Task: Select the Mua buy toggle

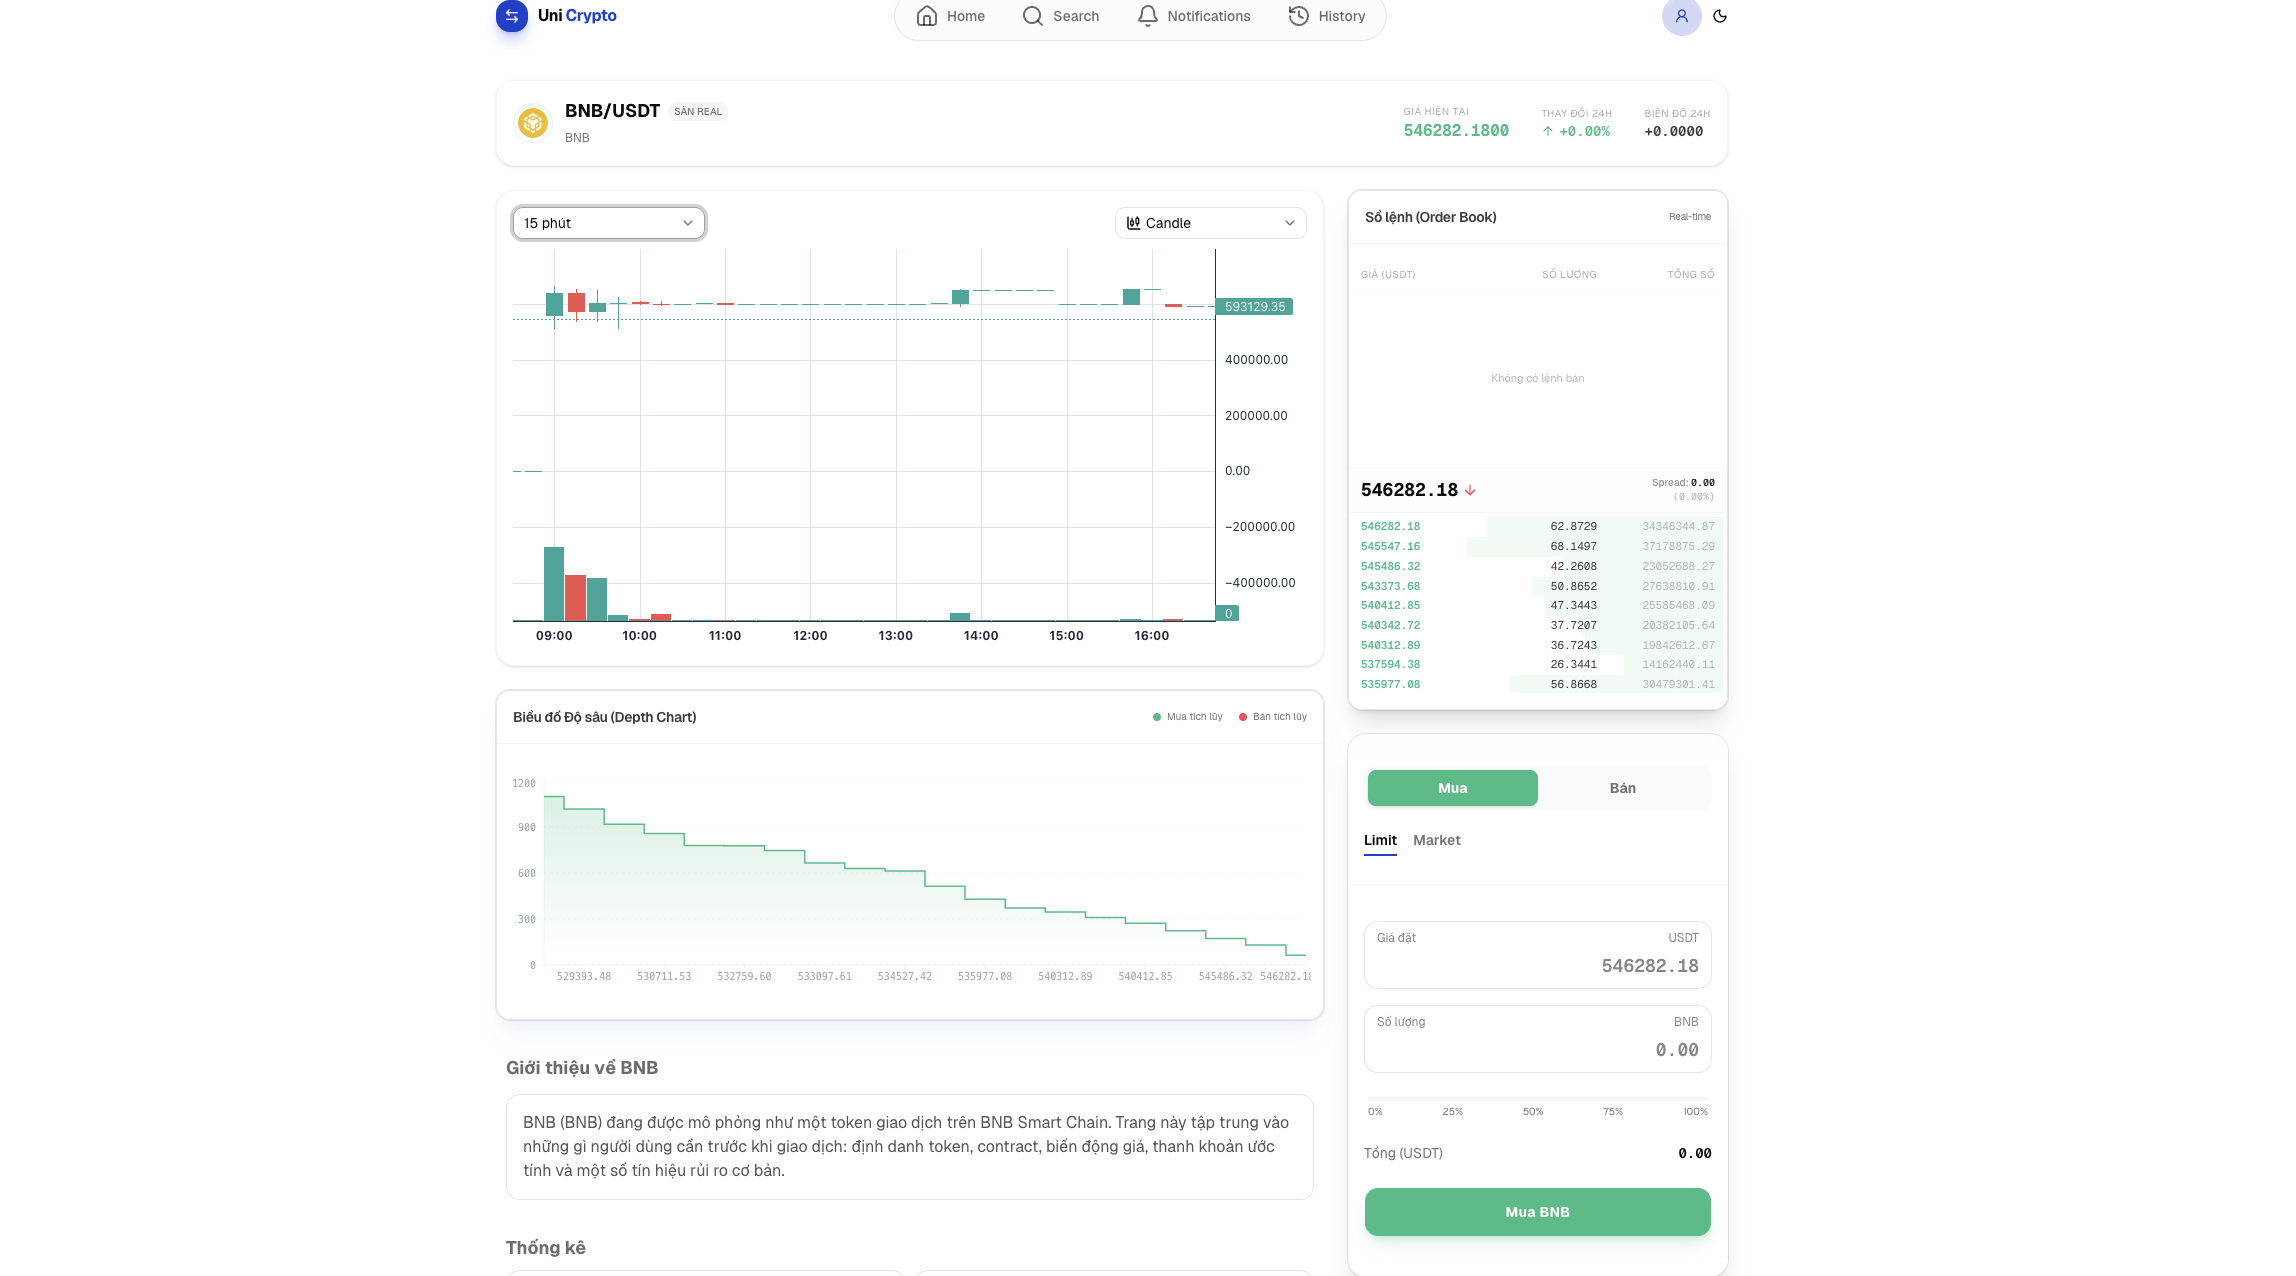Action: (x=1452, y=788)
